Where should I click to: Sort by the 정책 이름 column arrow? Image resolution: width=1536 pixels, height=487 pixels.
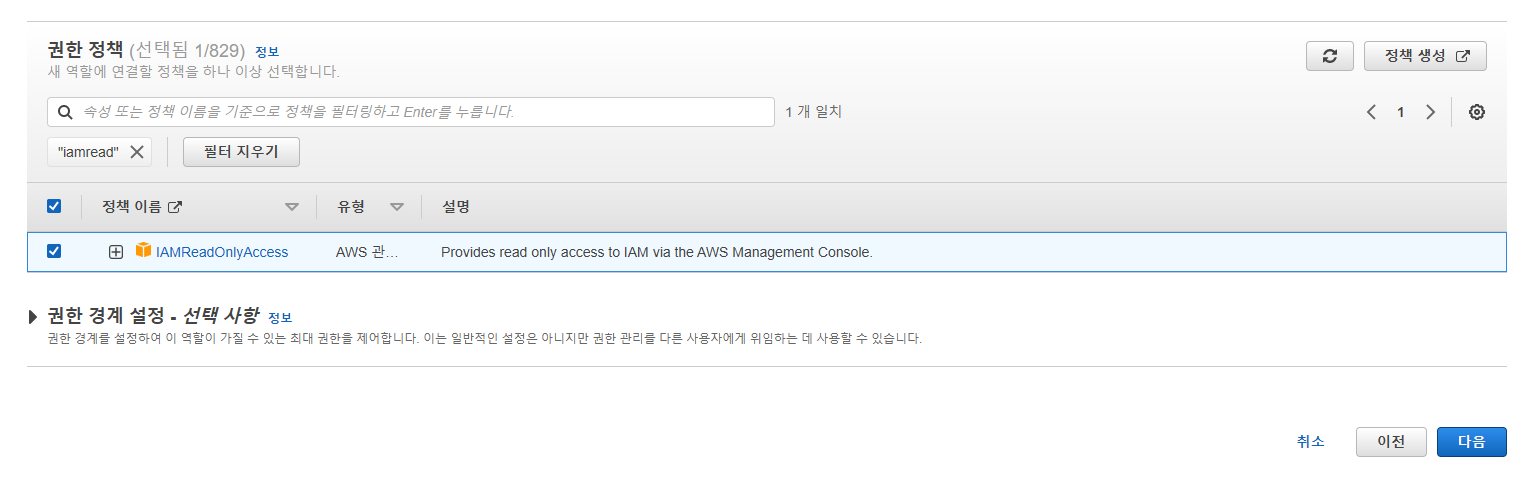(x=292, y=207)
